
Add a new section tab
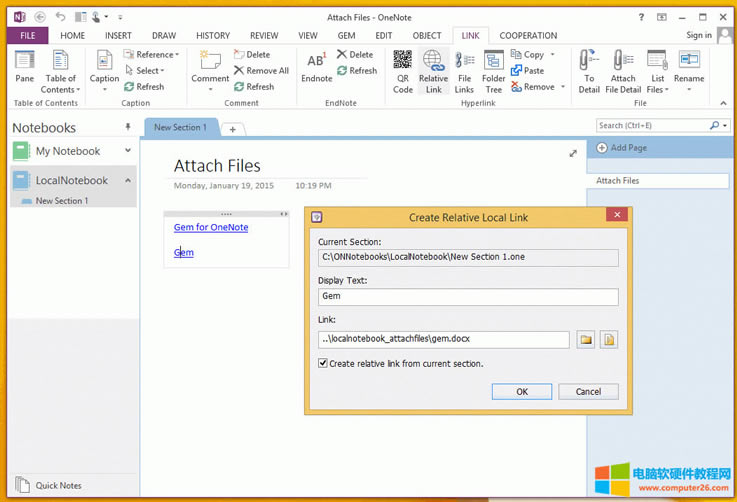click(x=232, y=129)
